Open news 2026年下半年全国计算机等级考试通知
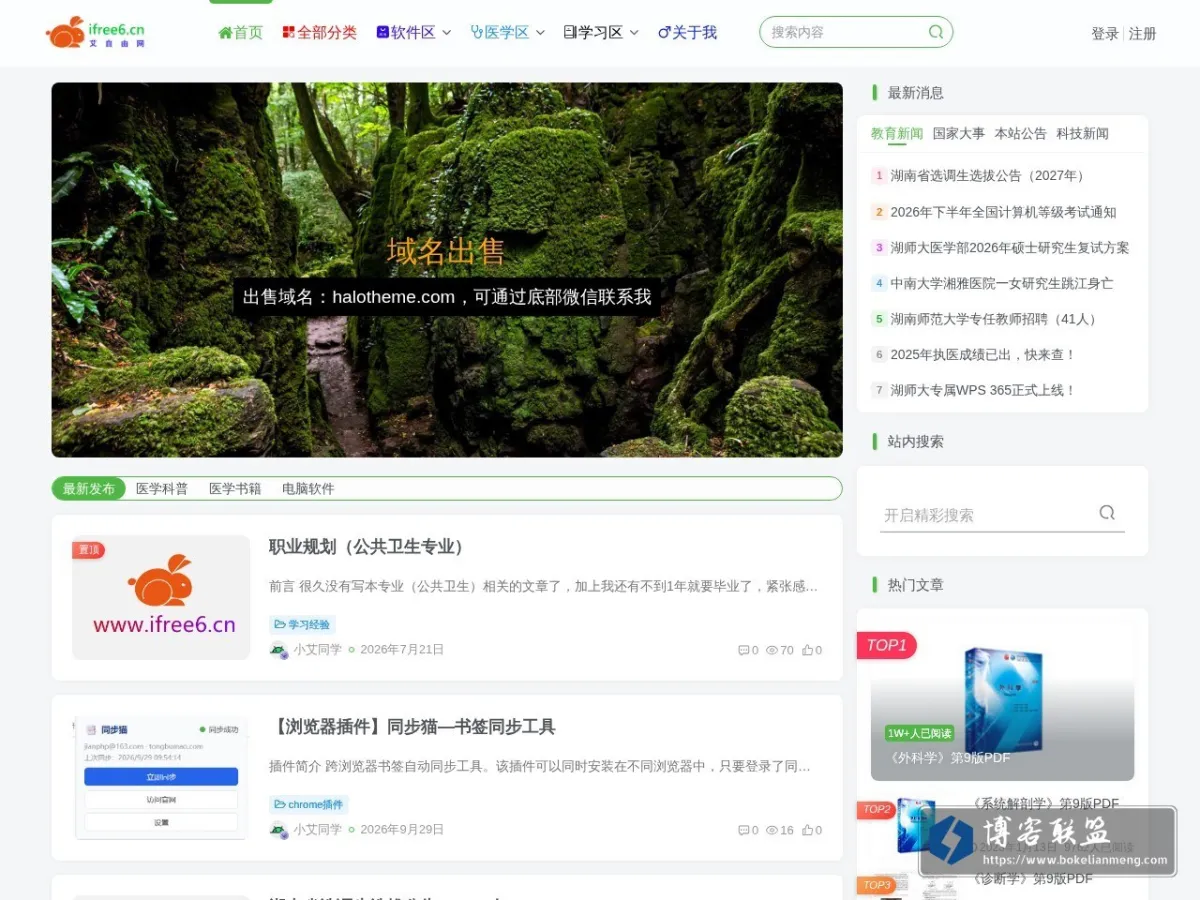 tap(1003, 212)
